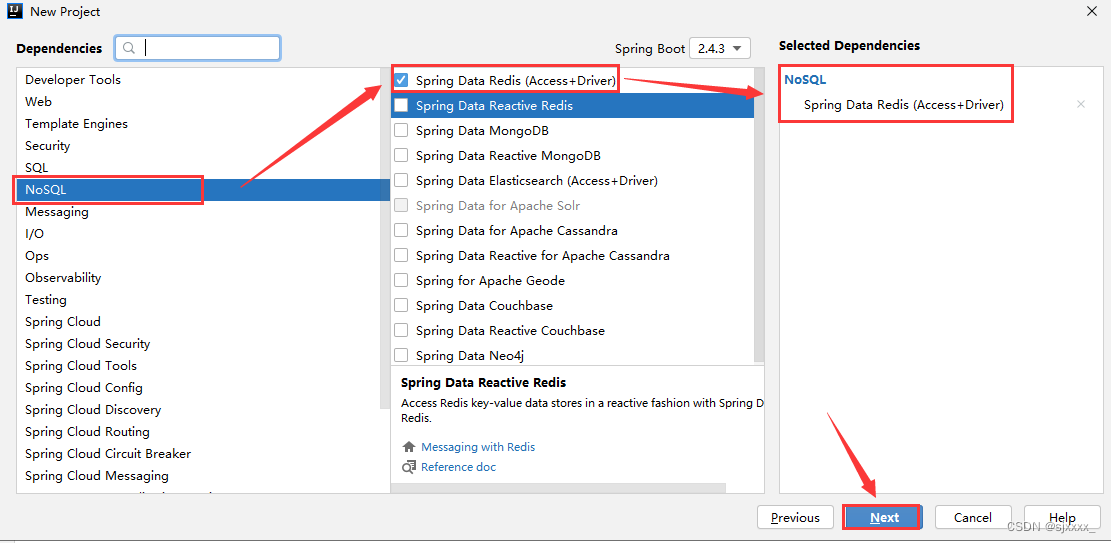Image resolution: width=1111 pixels, height=543 pixels.
Task: Remove Spring Data Redis with the X icon
Action: [x=1081, y=104]
